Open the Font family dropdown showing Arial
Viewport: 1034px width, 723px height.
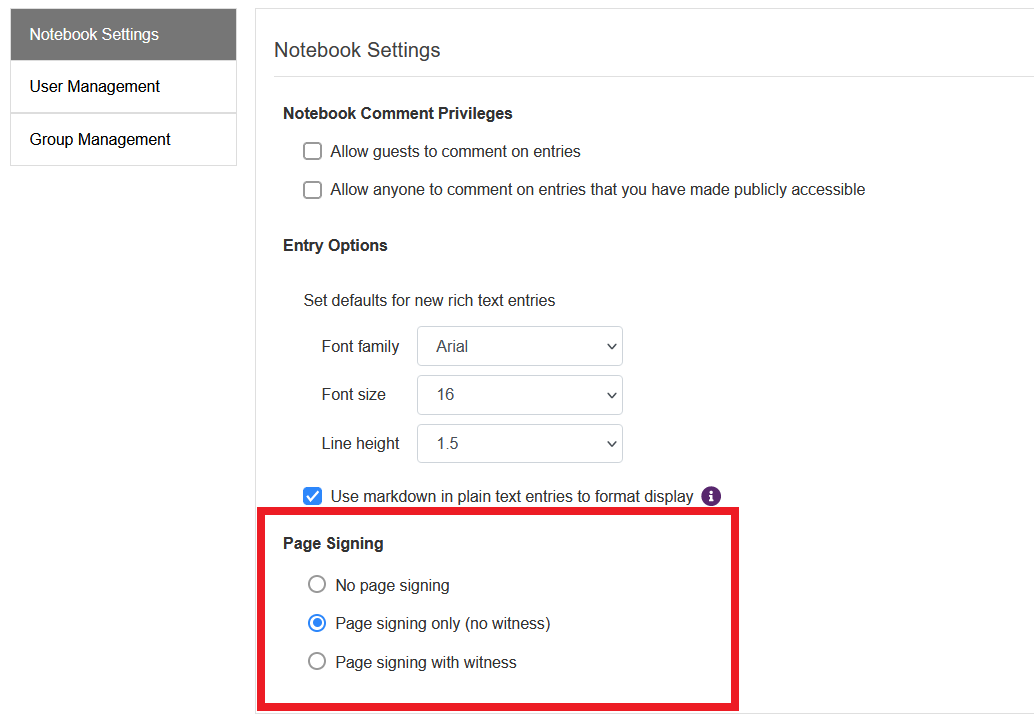(x=519, y=347)
